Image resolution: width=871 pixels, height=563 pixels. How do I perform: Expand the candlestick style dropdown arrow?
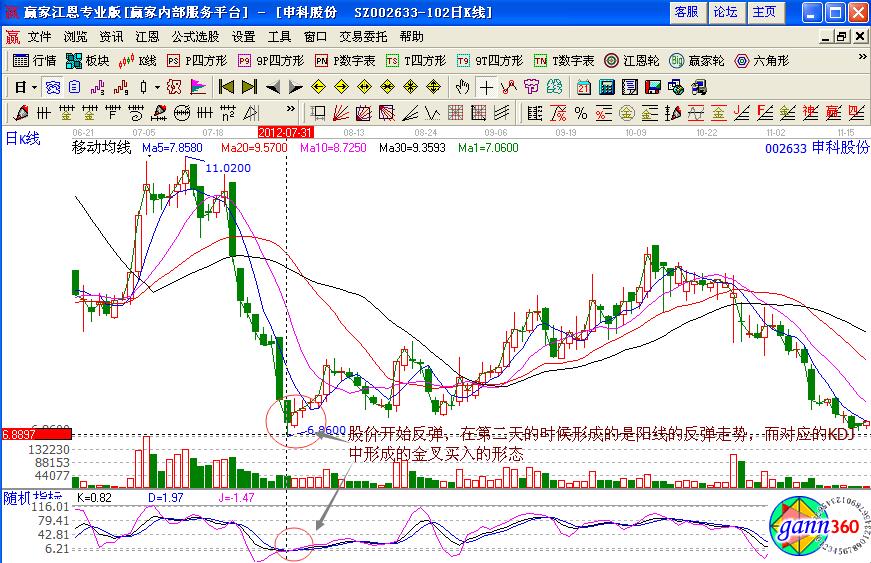(157, 86)
